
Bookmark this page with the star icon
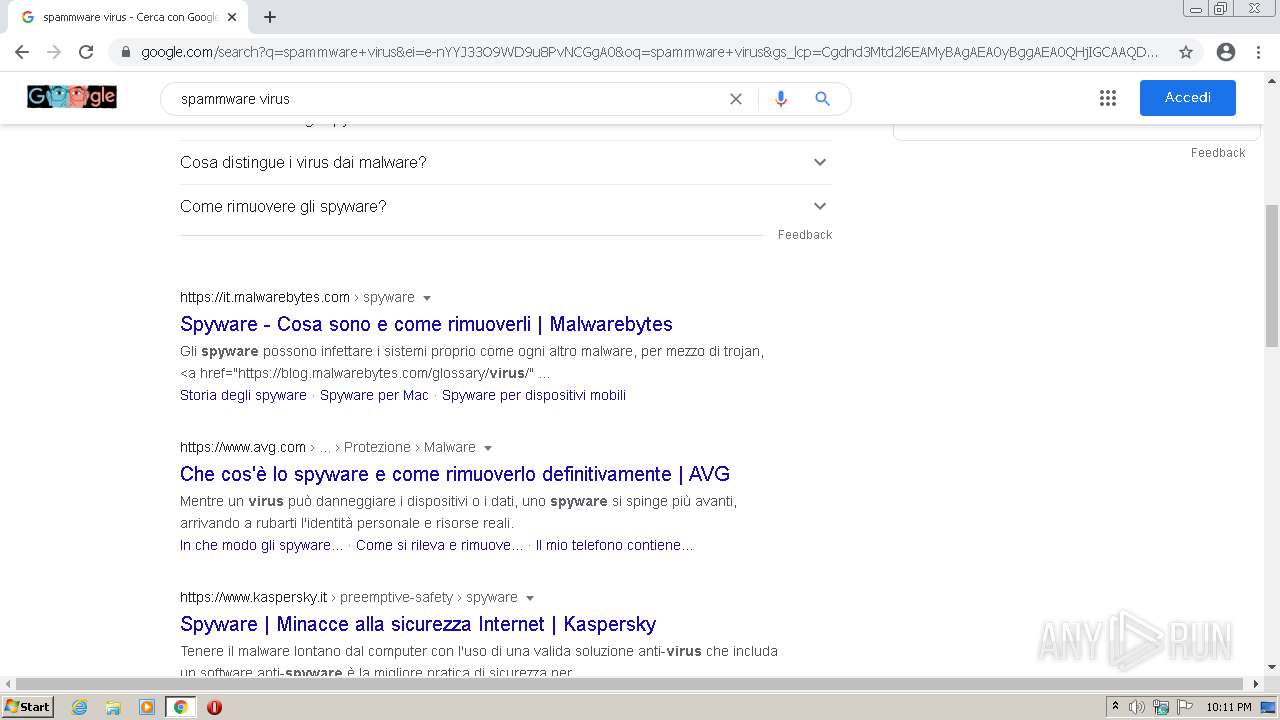[x=1186, y=52]
